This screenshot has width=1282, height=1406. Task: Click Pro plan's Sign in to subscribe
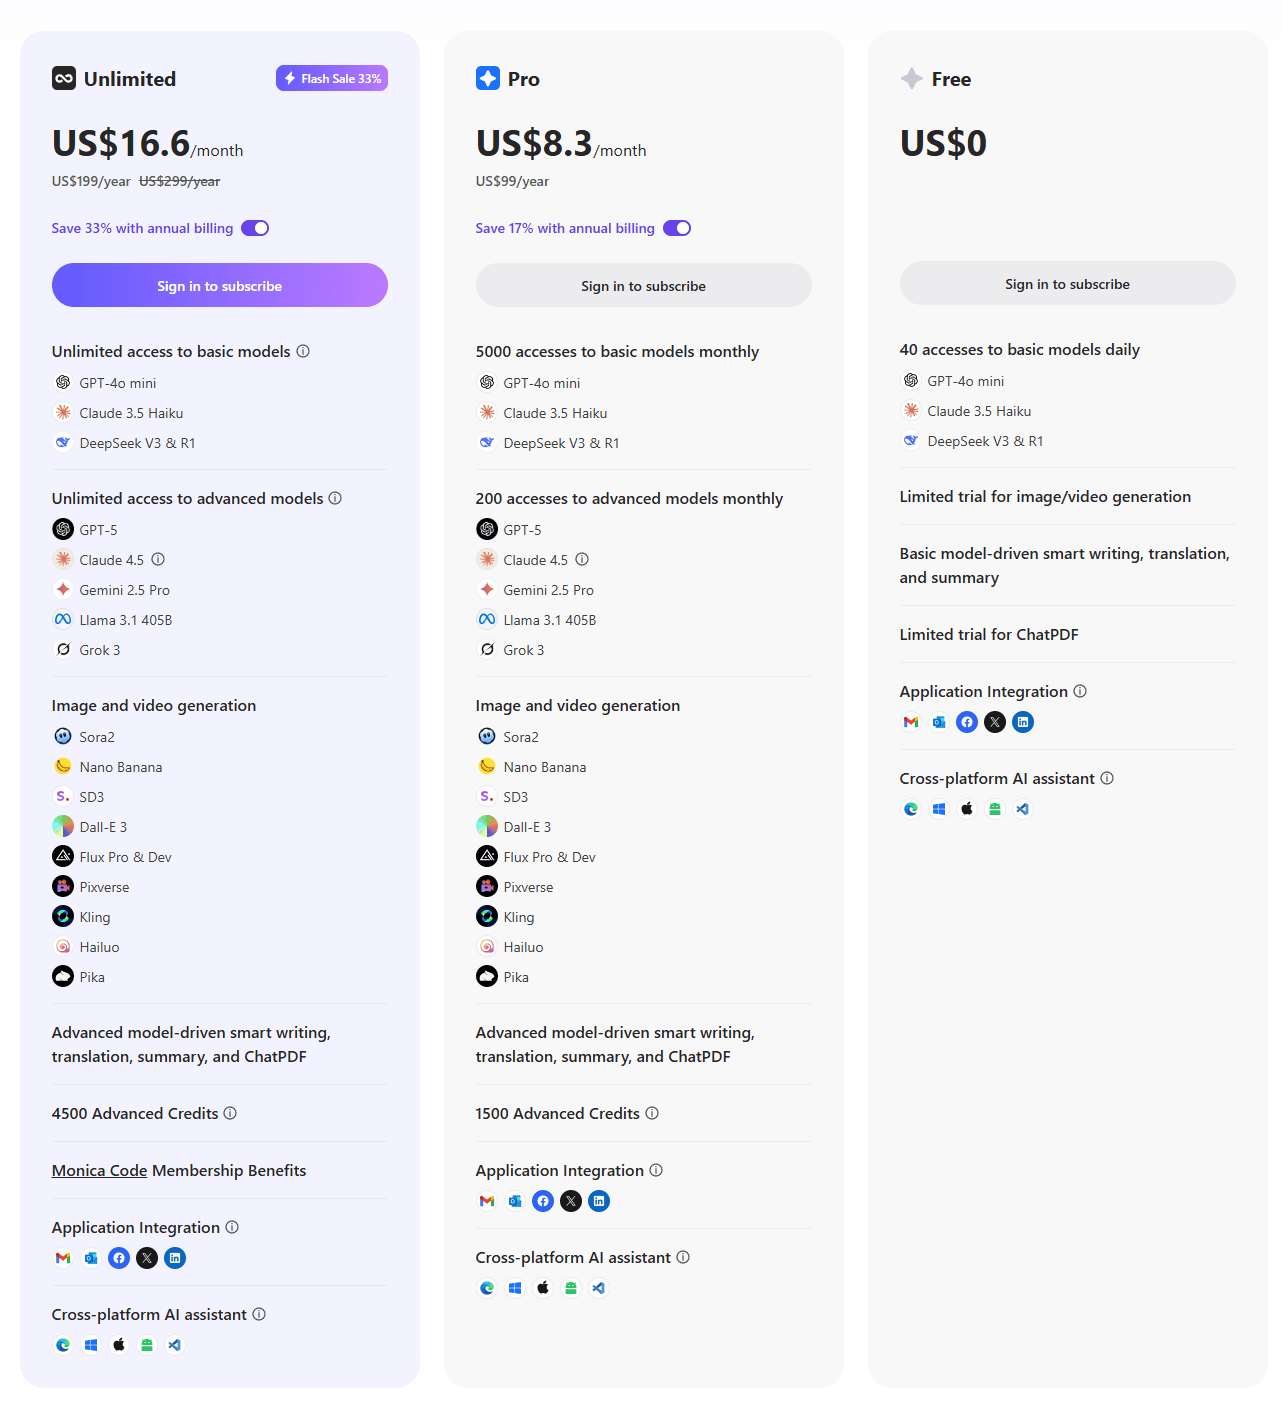coord(643,286)
